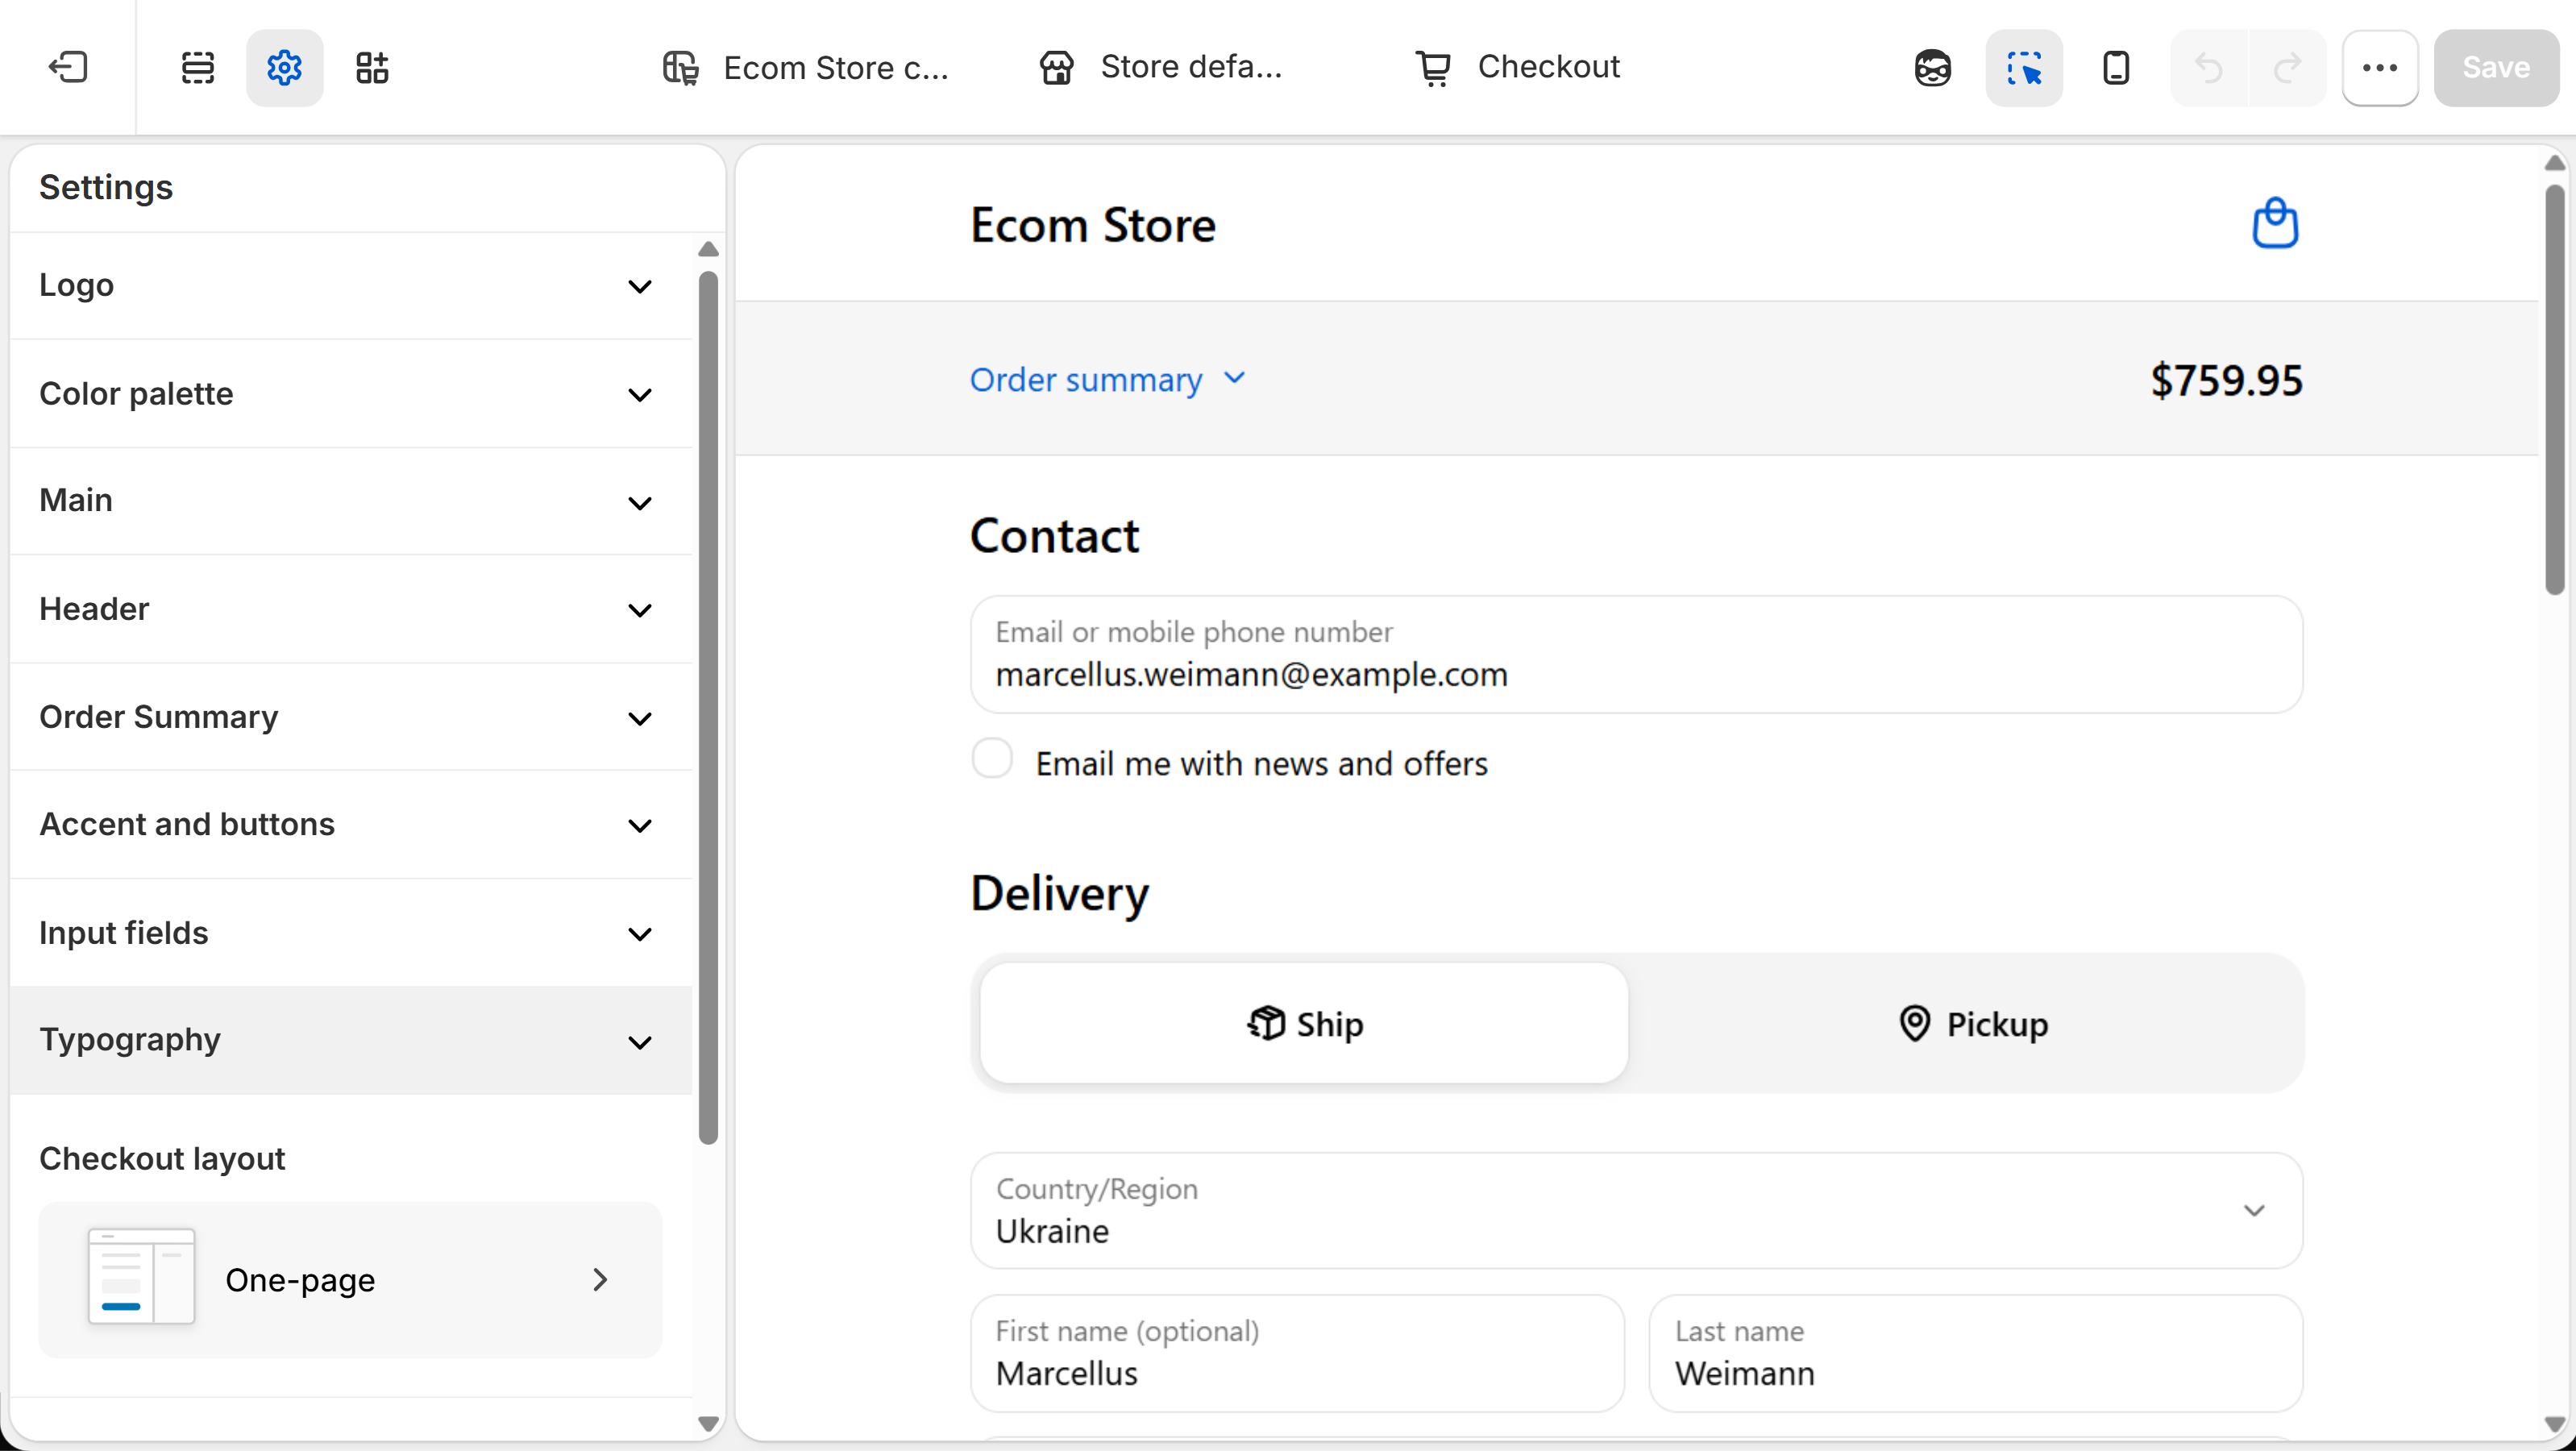2576x1451 pixels.
Task: Expand the Input fields section
Action: coord(350,933)
